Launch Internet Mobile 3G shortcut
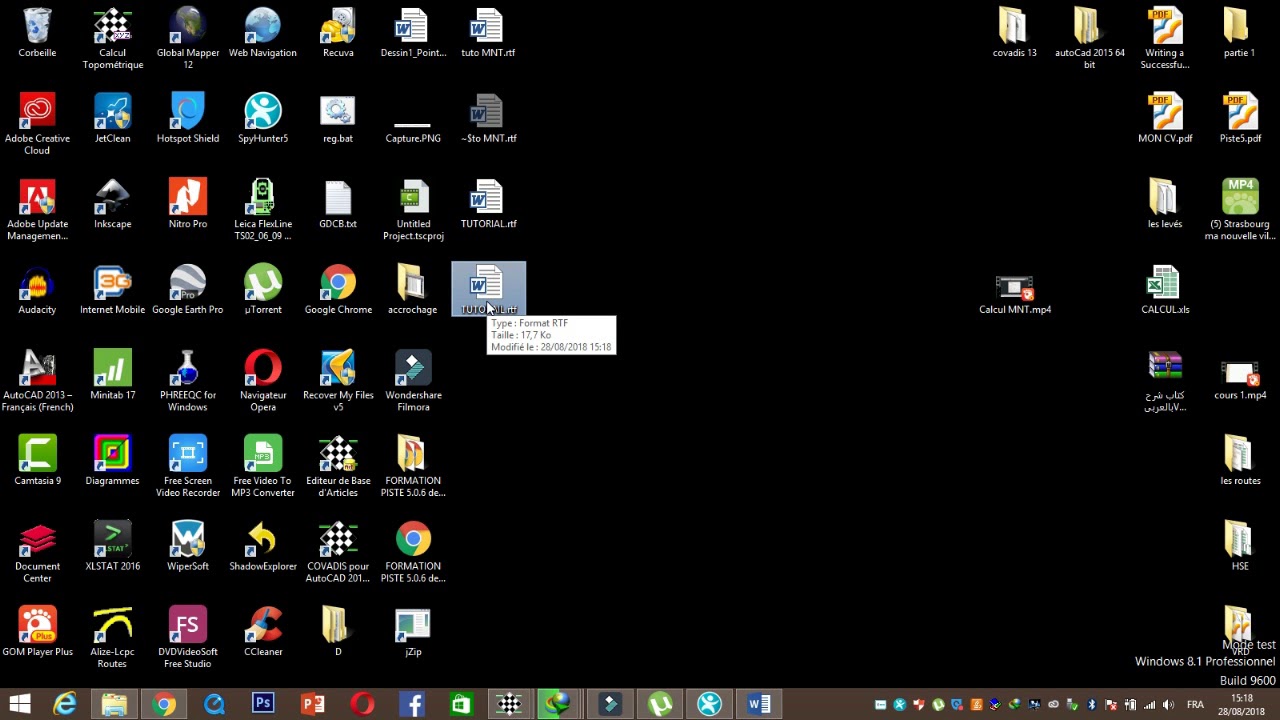The image size is (1280, 720). pyautogui.click(x=112, y=289)
